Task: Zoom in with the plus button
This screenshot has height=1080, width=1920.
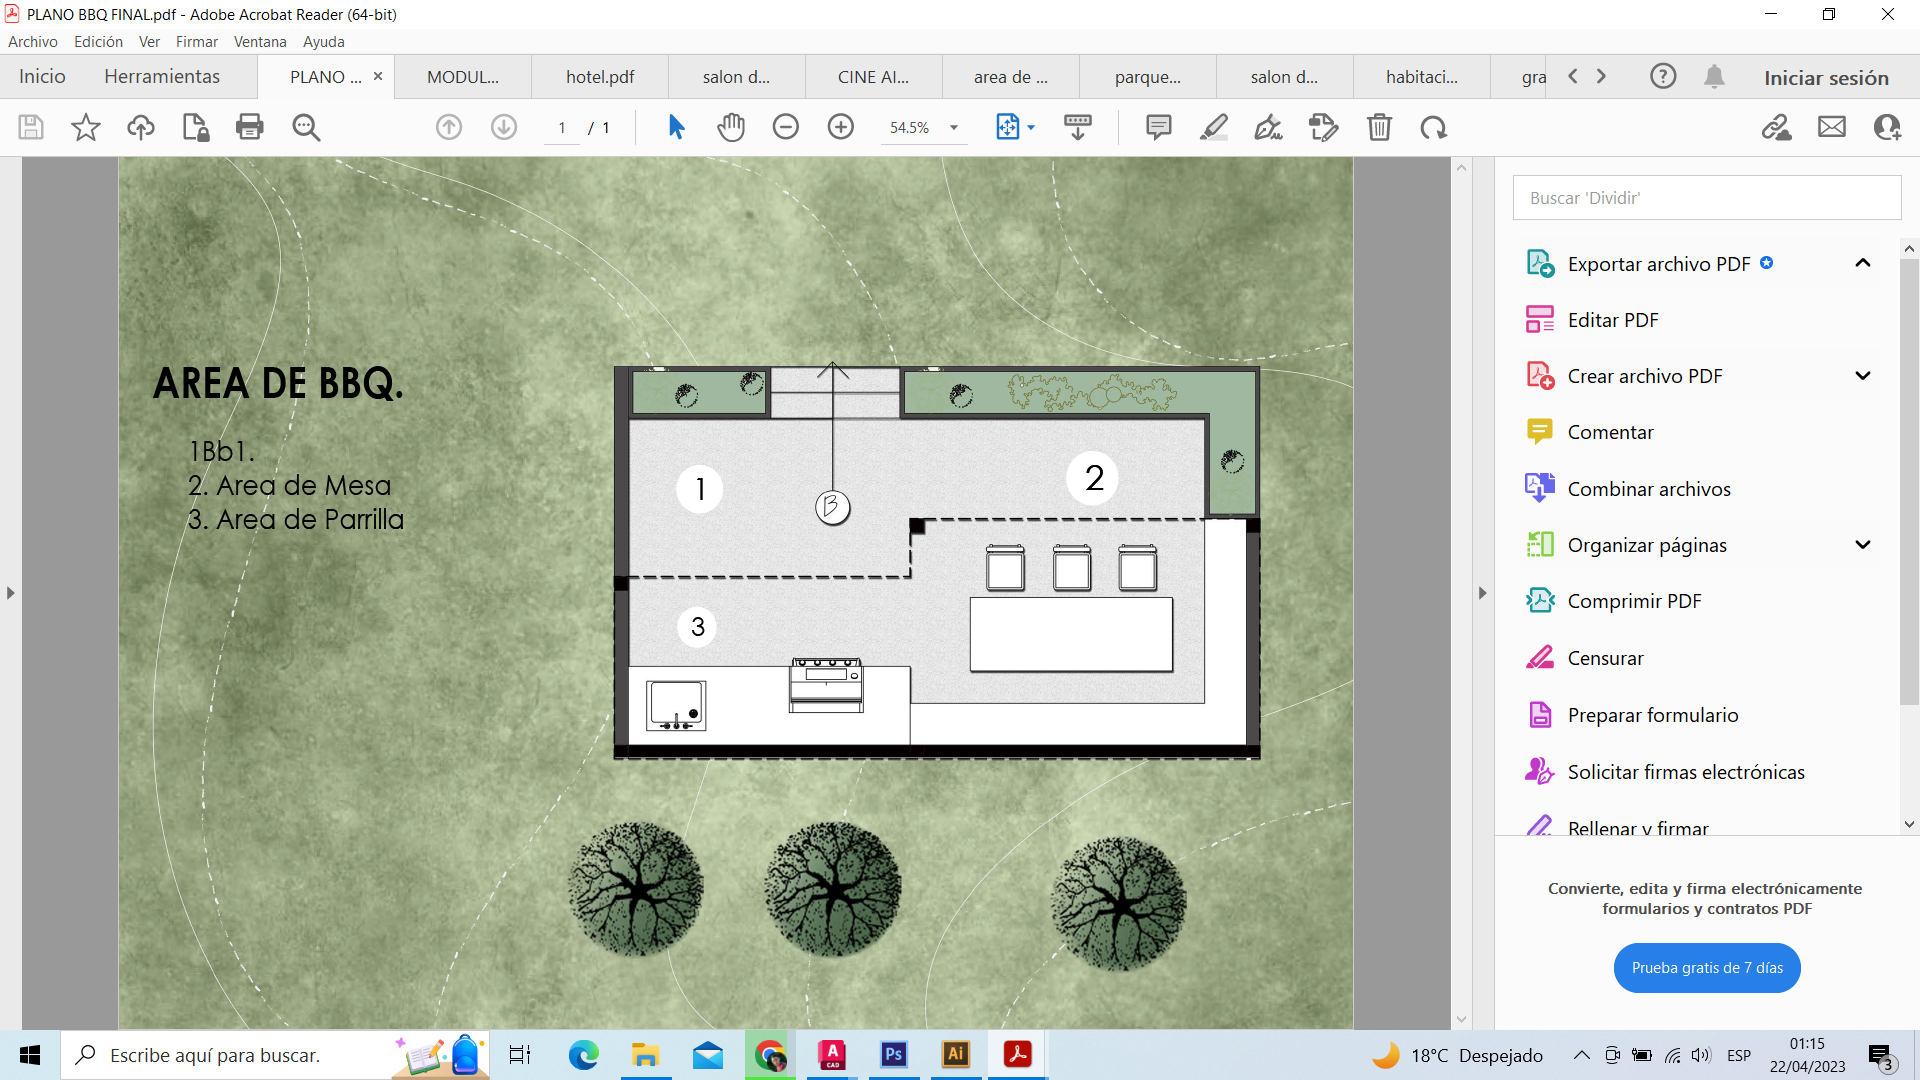Action: click(840, 127)
